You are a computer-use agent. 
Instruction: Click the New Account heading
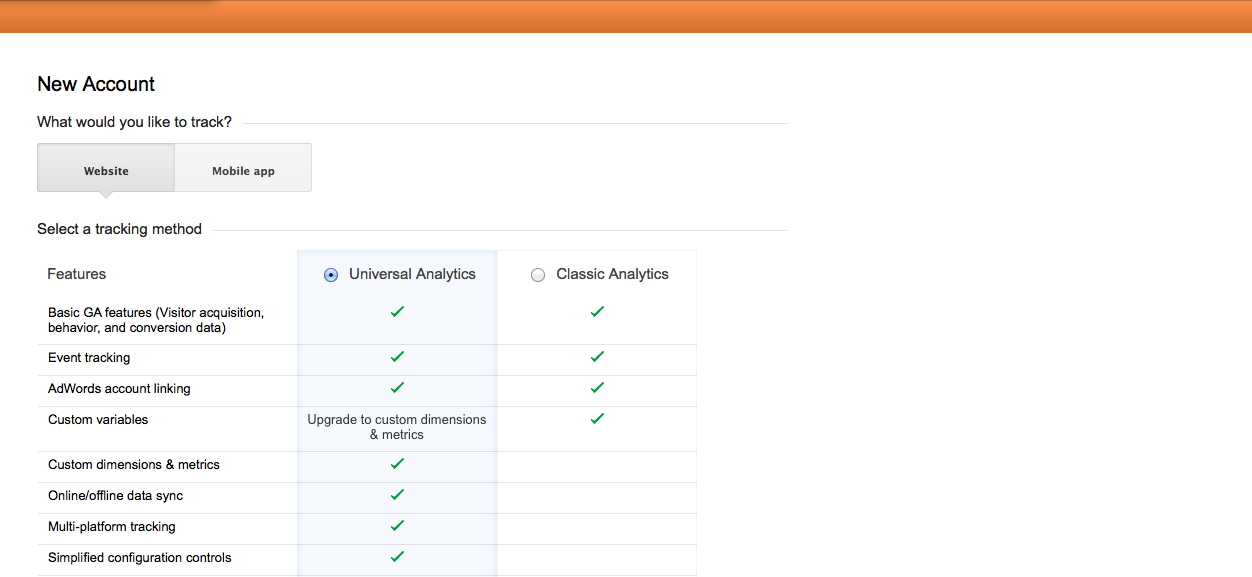click(96, 84)
